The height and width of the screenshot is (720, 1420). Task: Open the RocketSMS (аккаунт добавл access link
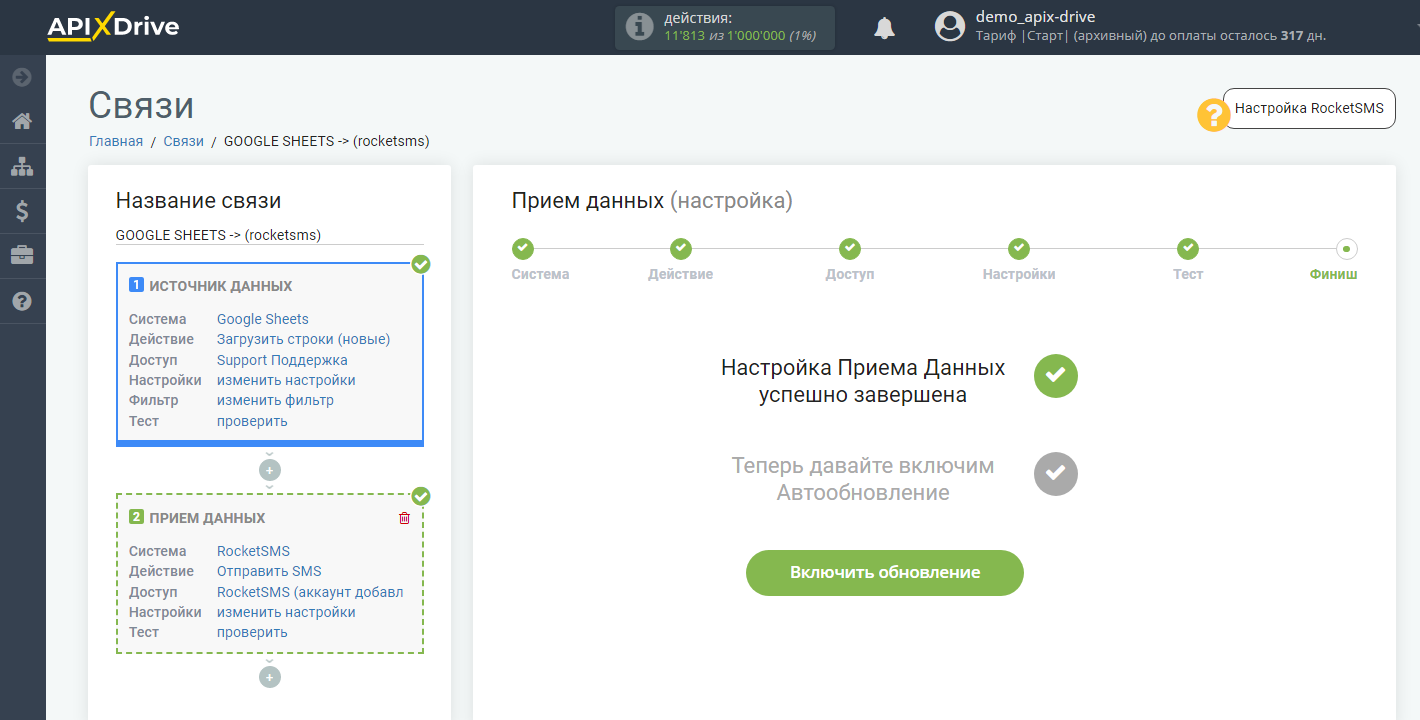pos(310,592)
